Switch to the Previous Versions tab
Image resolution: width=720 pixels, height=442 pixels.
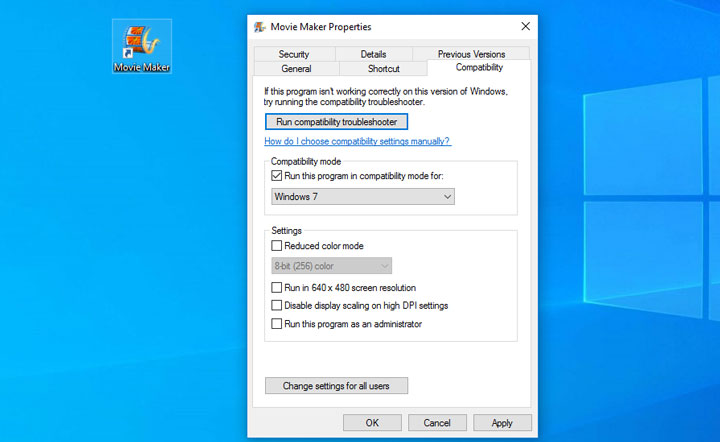[x=471, y=54]
